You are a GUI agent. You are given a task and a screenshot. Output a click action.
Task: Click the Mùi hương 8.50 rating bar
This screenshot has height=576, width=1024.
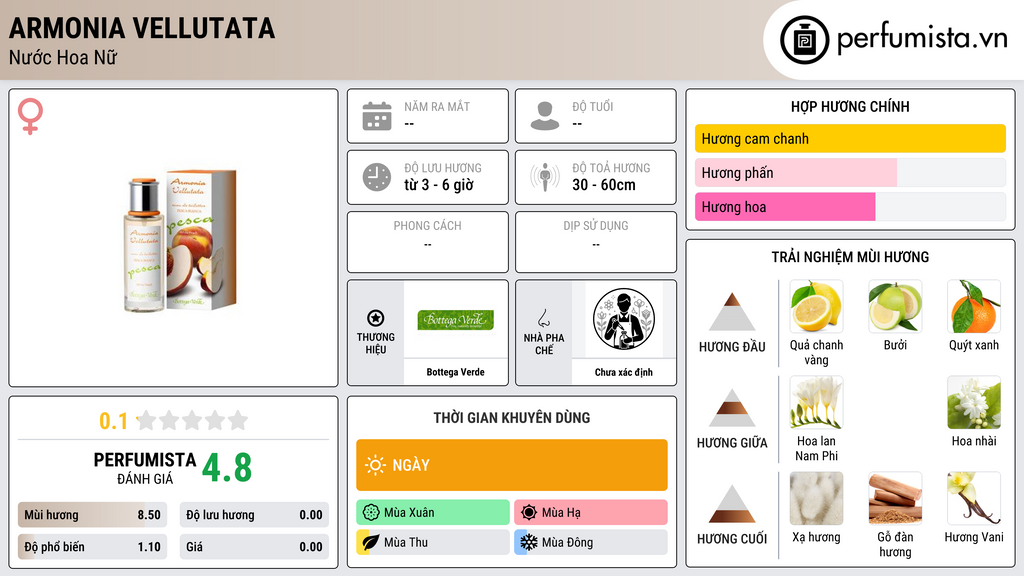(x=92, y=515)
